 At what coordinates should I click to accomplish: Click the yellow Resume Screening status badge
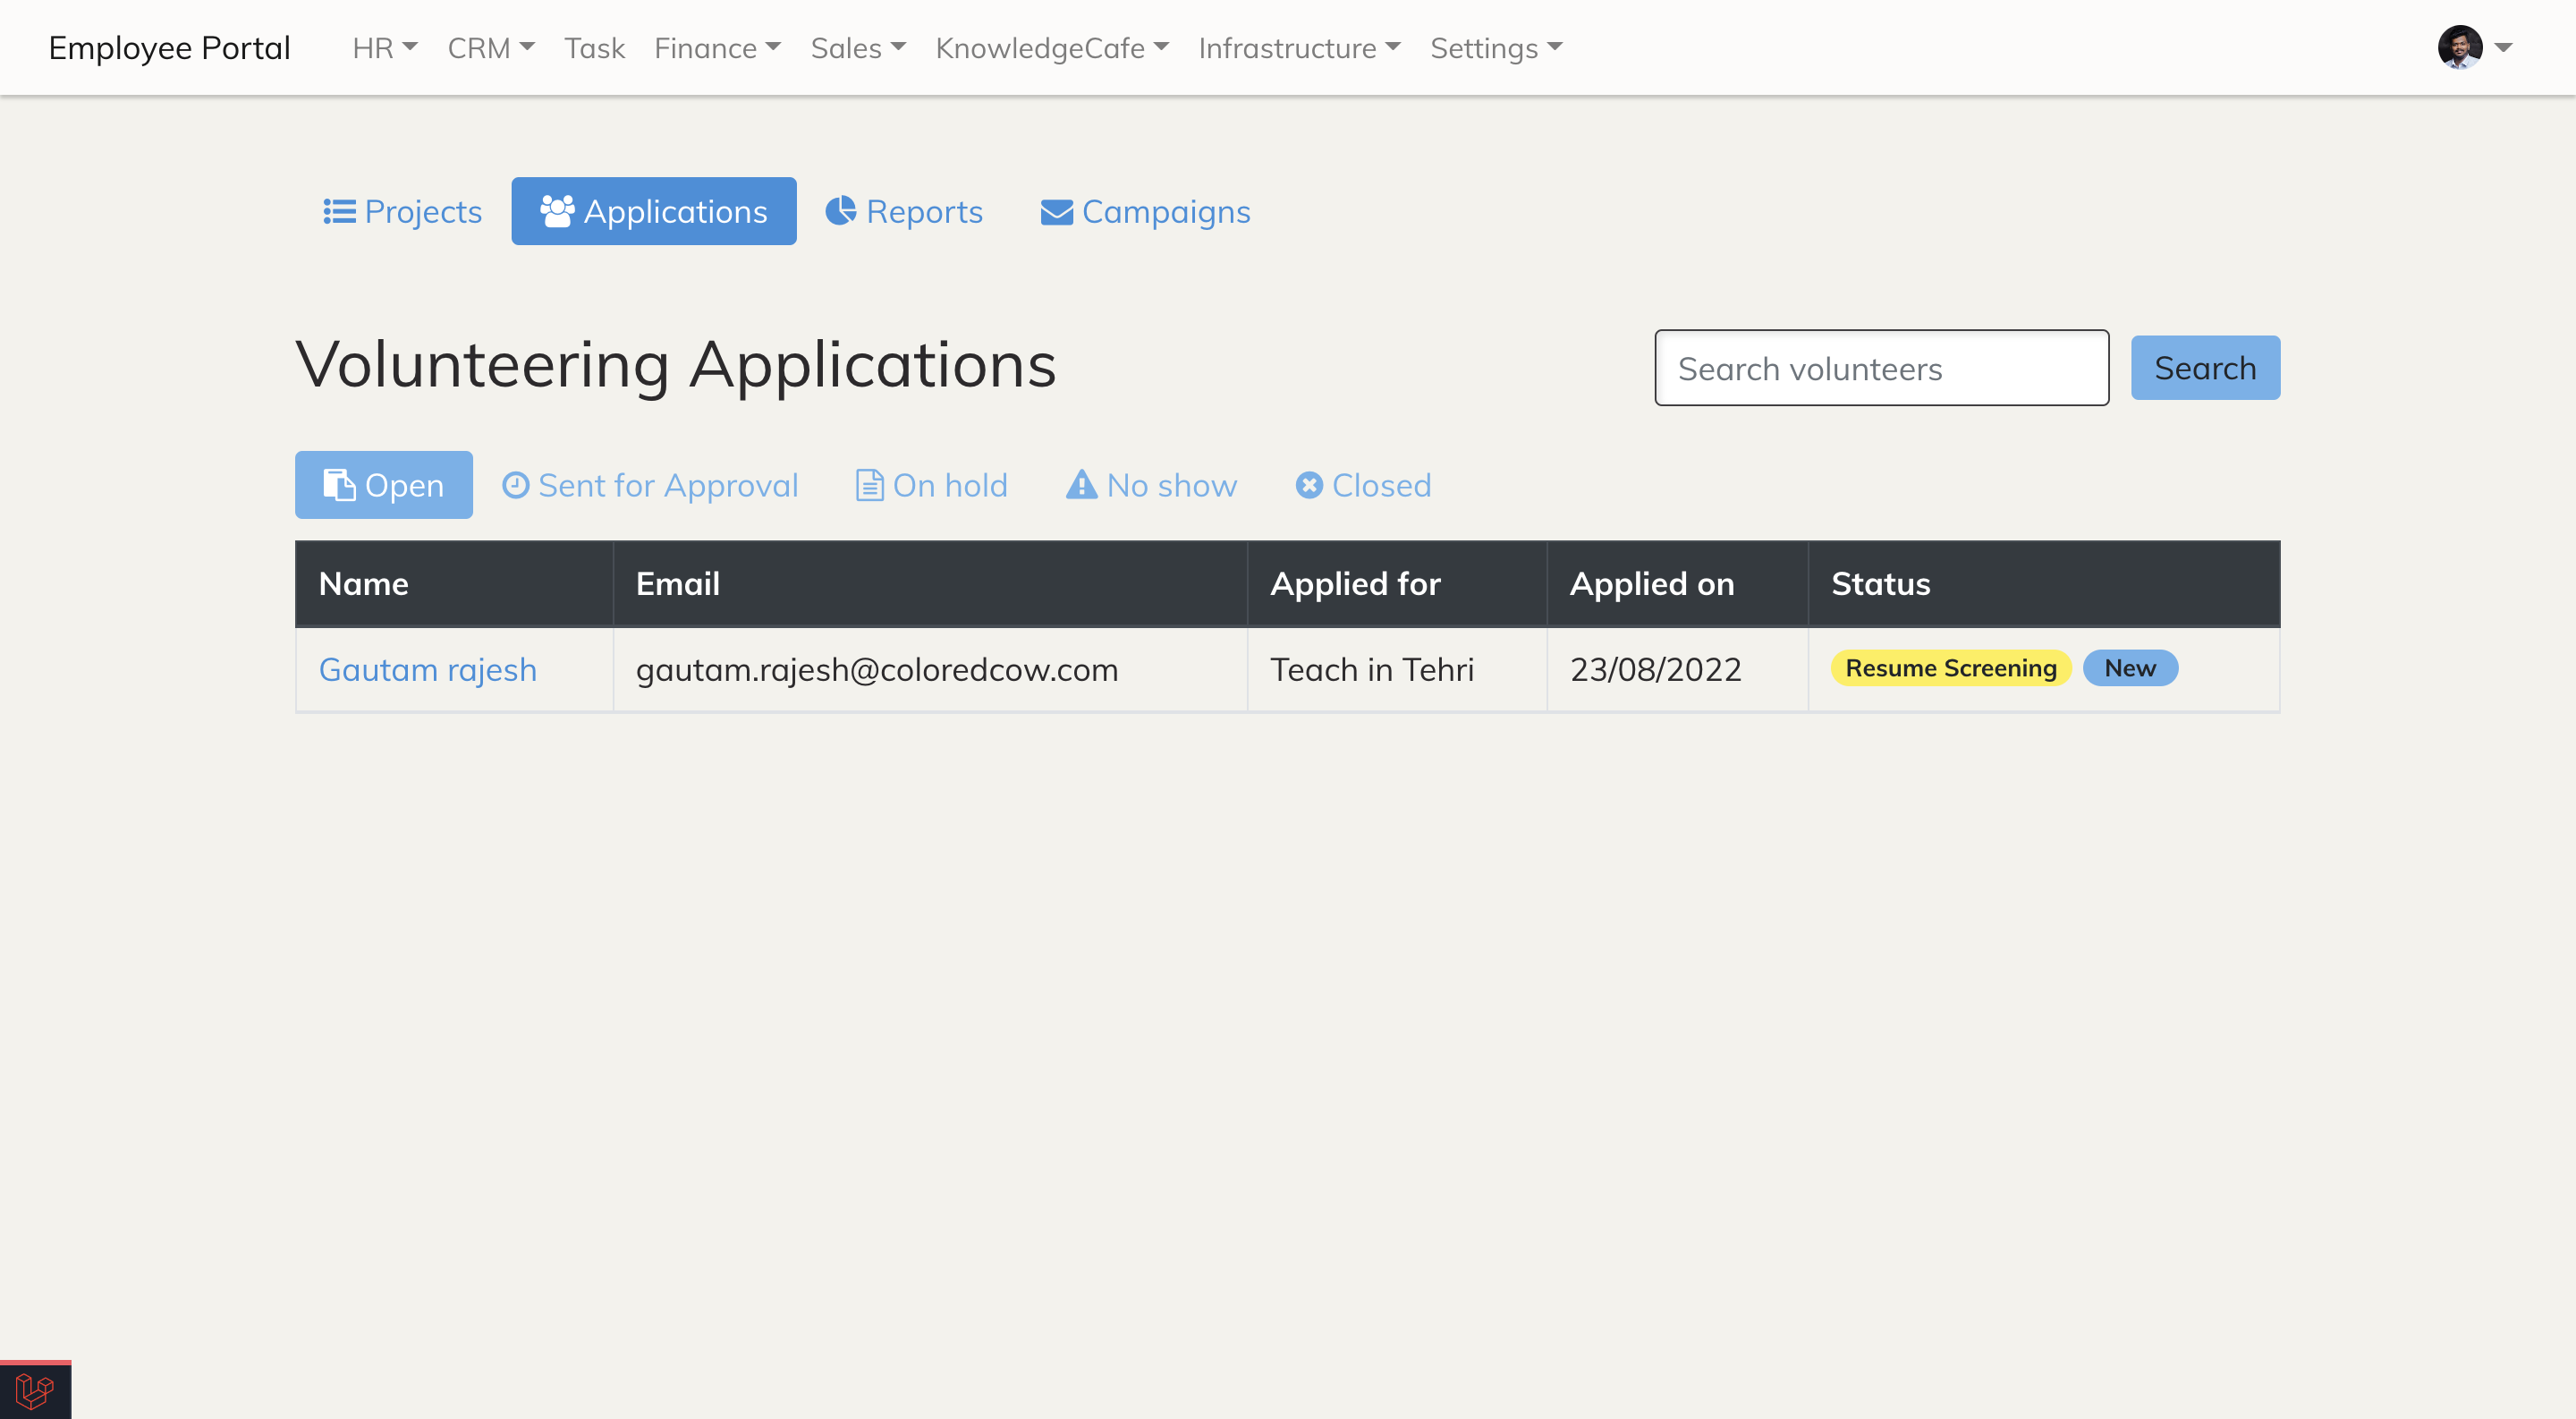[x=1948, y=668]
